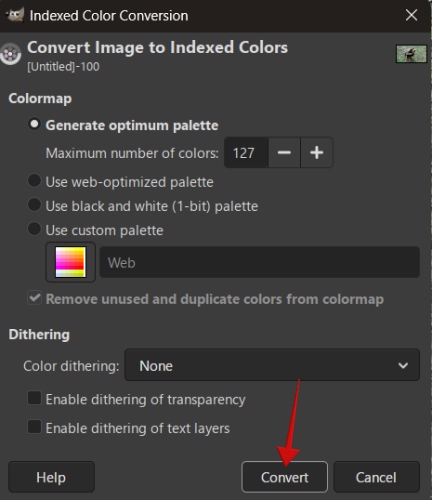Click the Web palette name field
This screenshot has height=500, width=432.
coord(260,262)
